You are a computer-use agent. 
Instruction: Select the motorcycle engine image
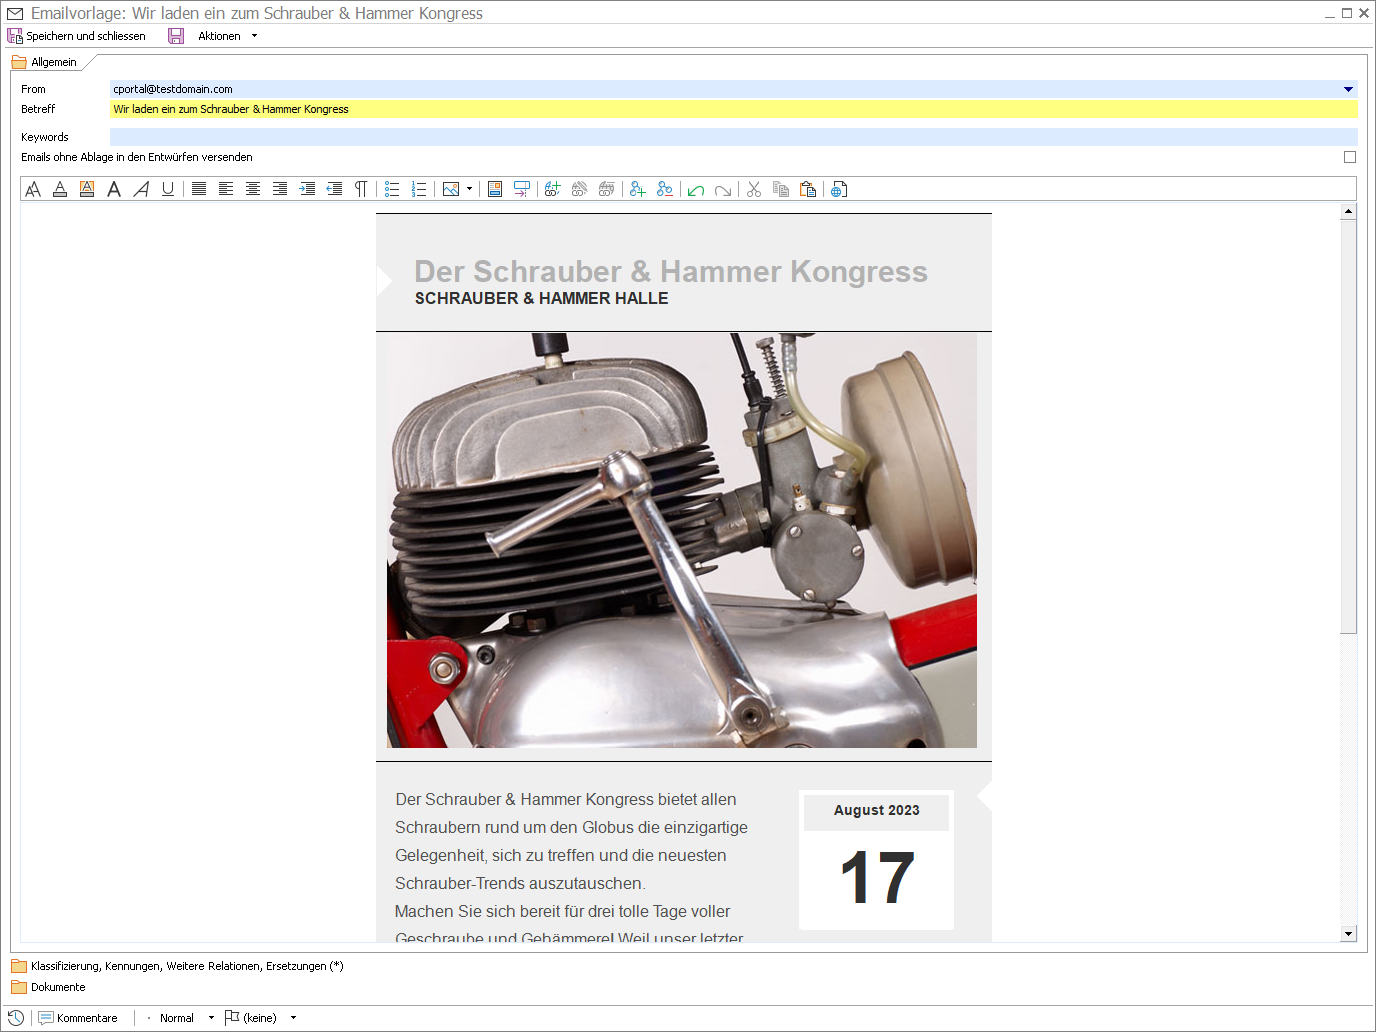682,540
